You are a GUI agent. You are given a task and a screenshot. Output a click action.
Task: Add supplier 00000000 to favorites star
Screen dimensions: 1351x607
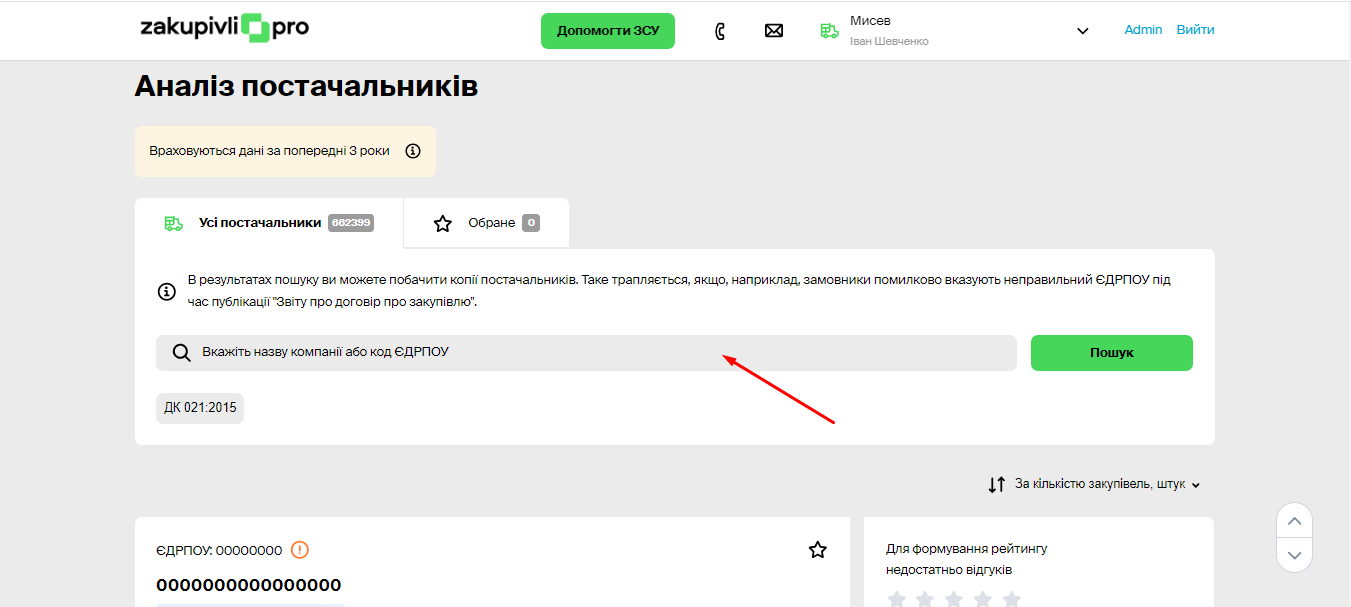pyautogui.click(x=818, y=549)
